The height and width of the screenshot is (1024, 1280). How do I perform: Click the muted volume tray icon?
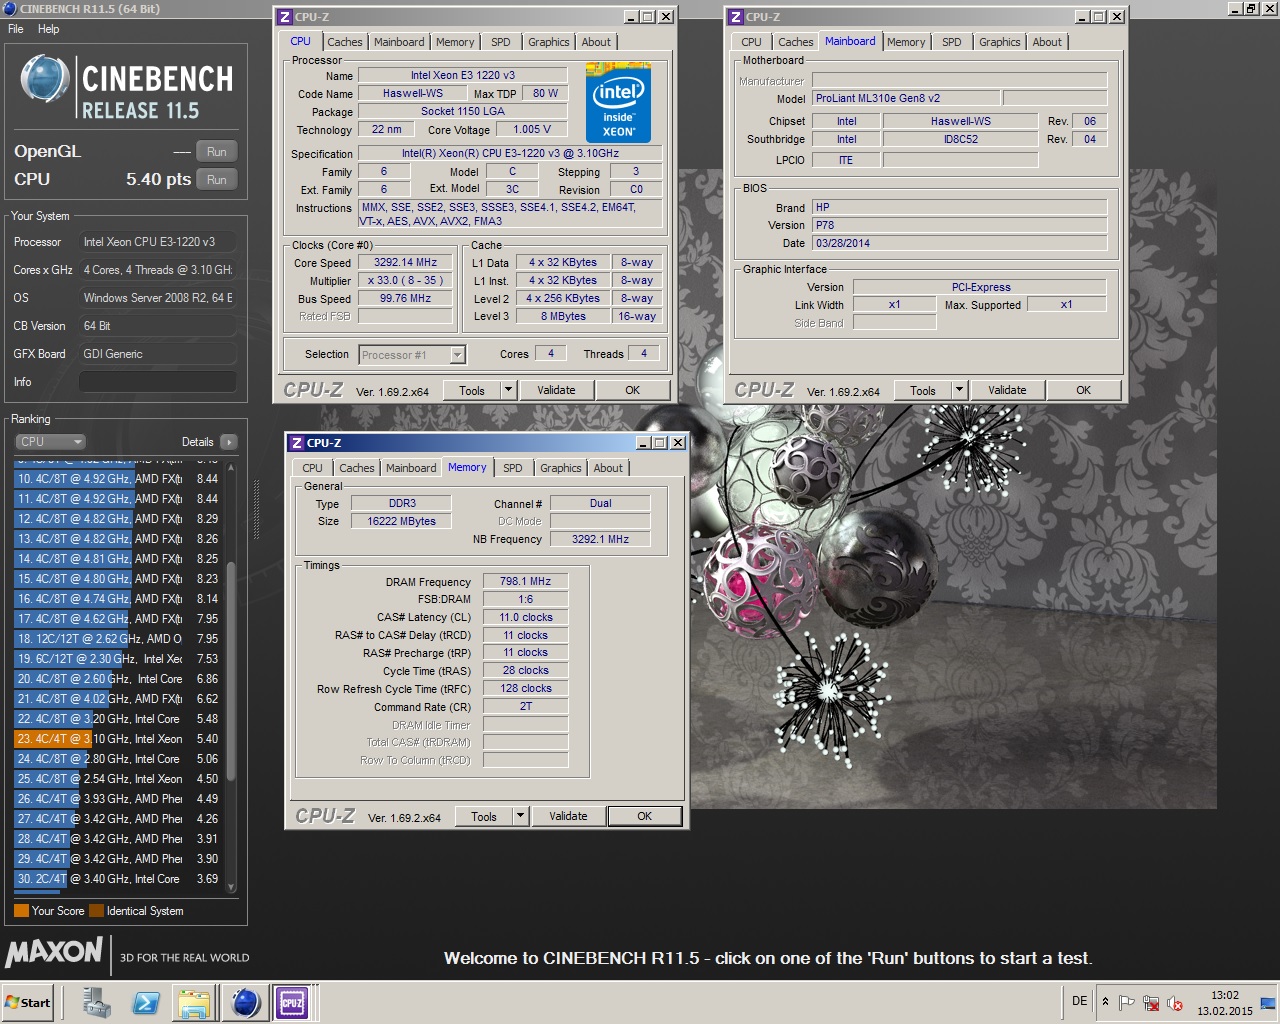point(1175,1003)
